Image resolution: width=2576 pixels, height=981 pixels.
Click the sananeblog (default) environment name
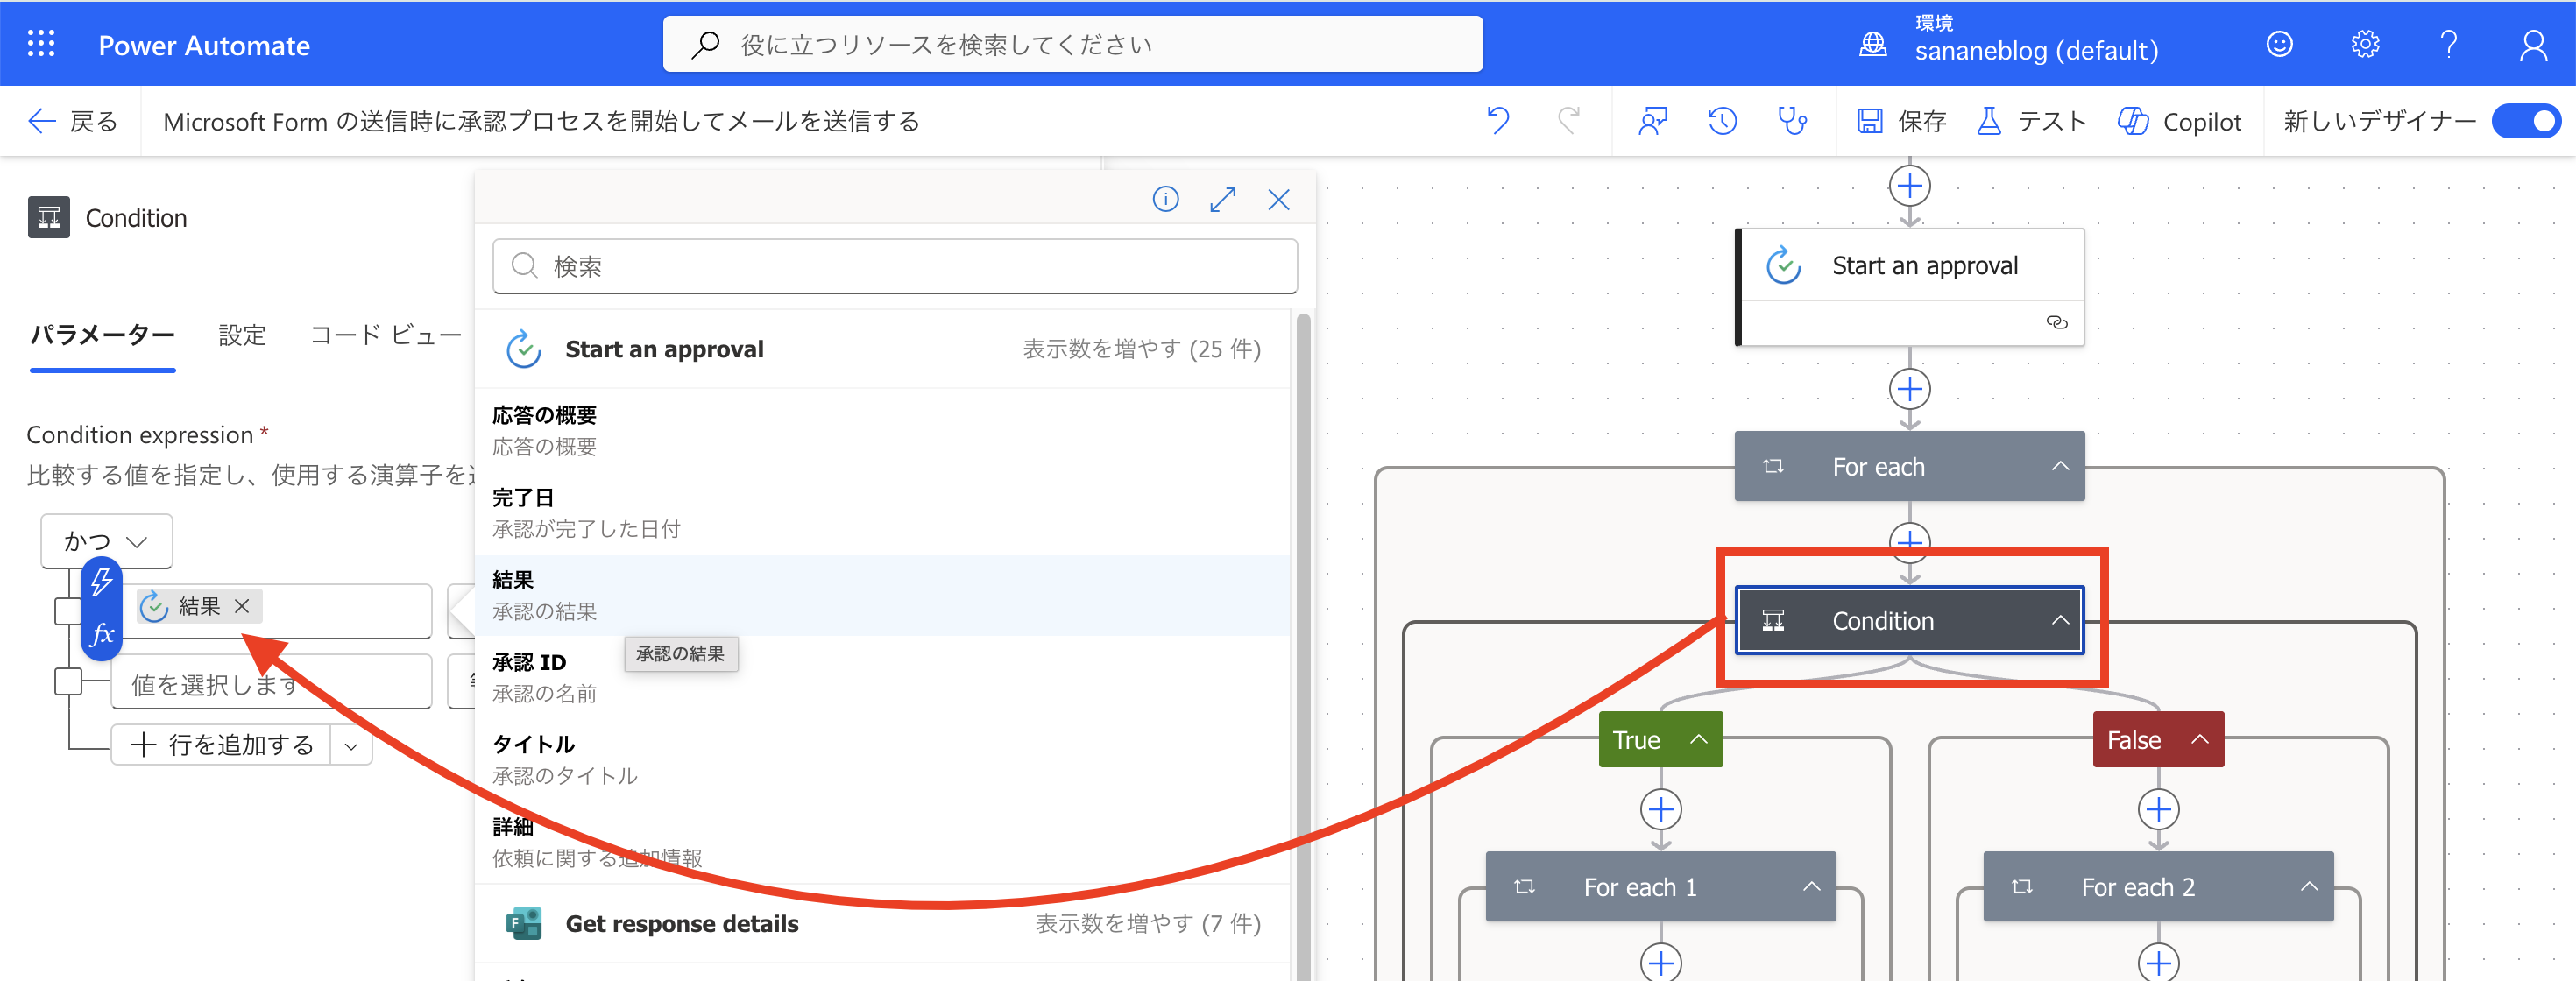pos(2036,51)
